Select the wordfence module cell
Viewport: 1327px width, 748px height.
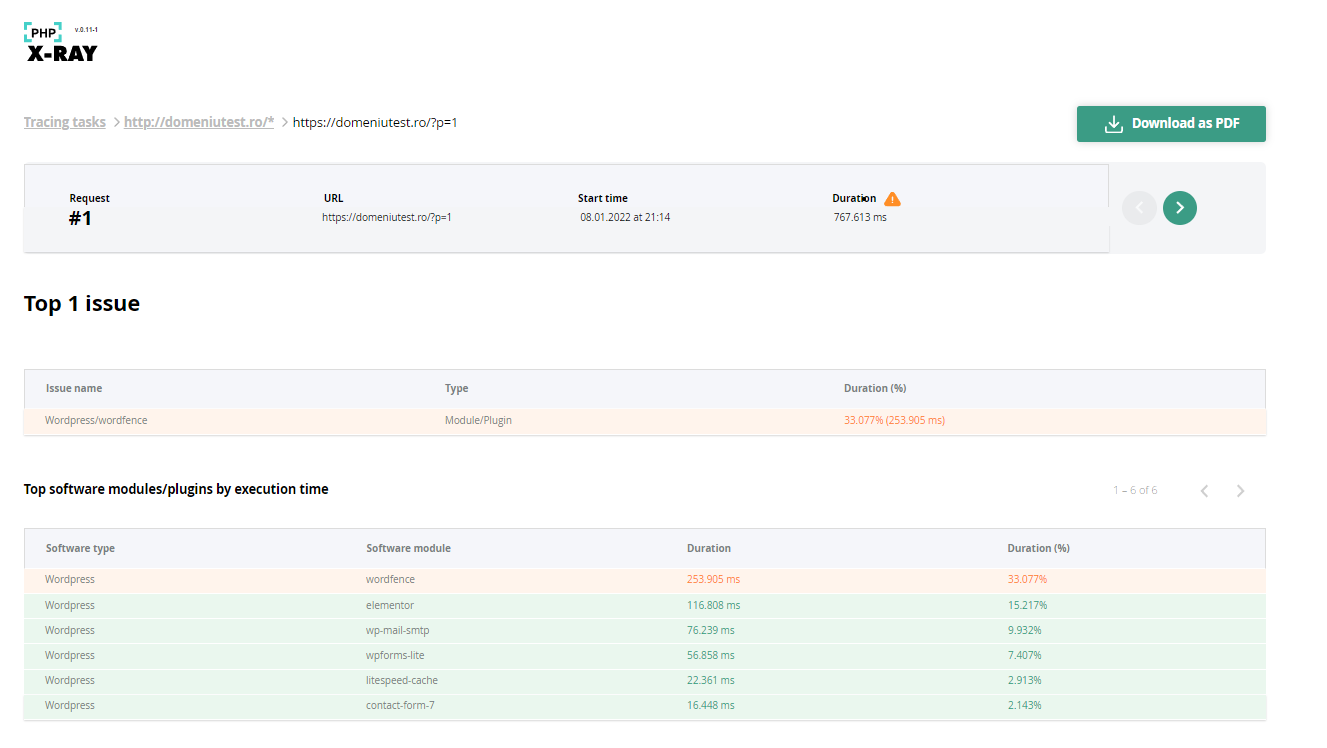click(x=390, y=579)
